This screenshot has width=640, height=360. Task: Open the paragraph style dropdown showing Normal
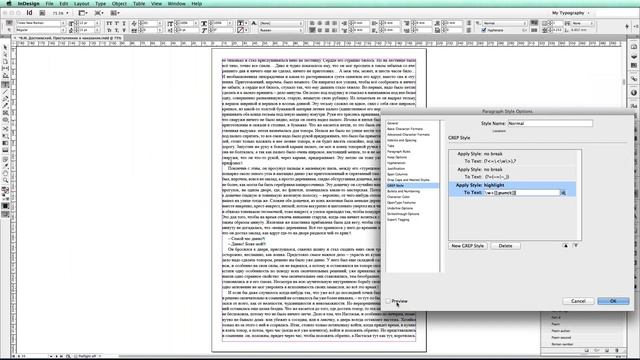pos(504,23)
